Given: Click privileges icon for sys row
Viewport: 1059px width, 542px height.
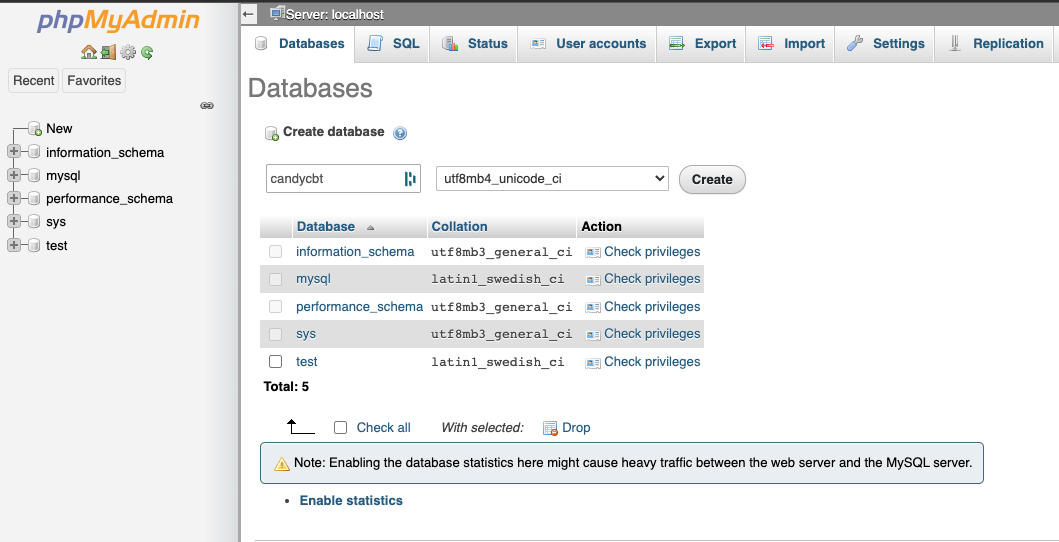Looking at the screenshot, I should pos(593,335).
